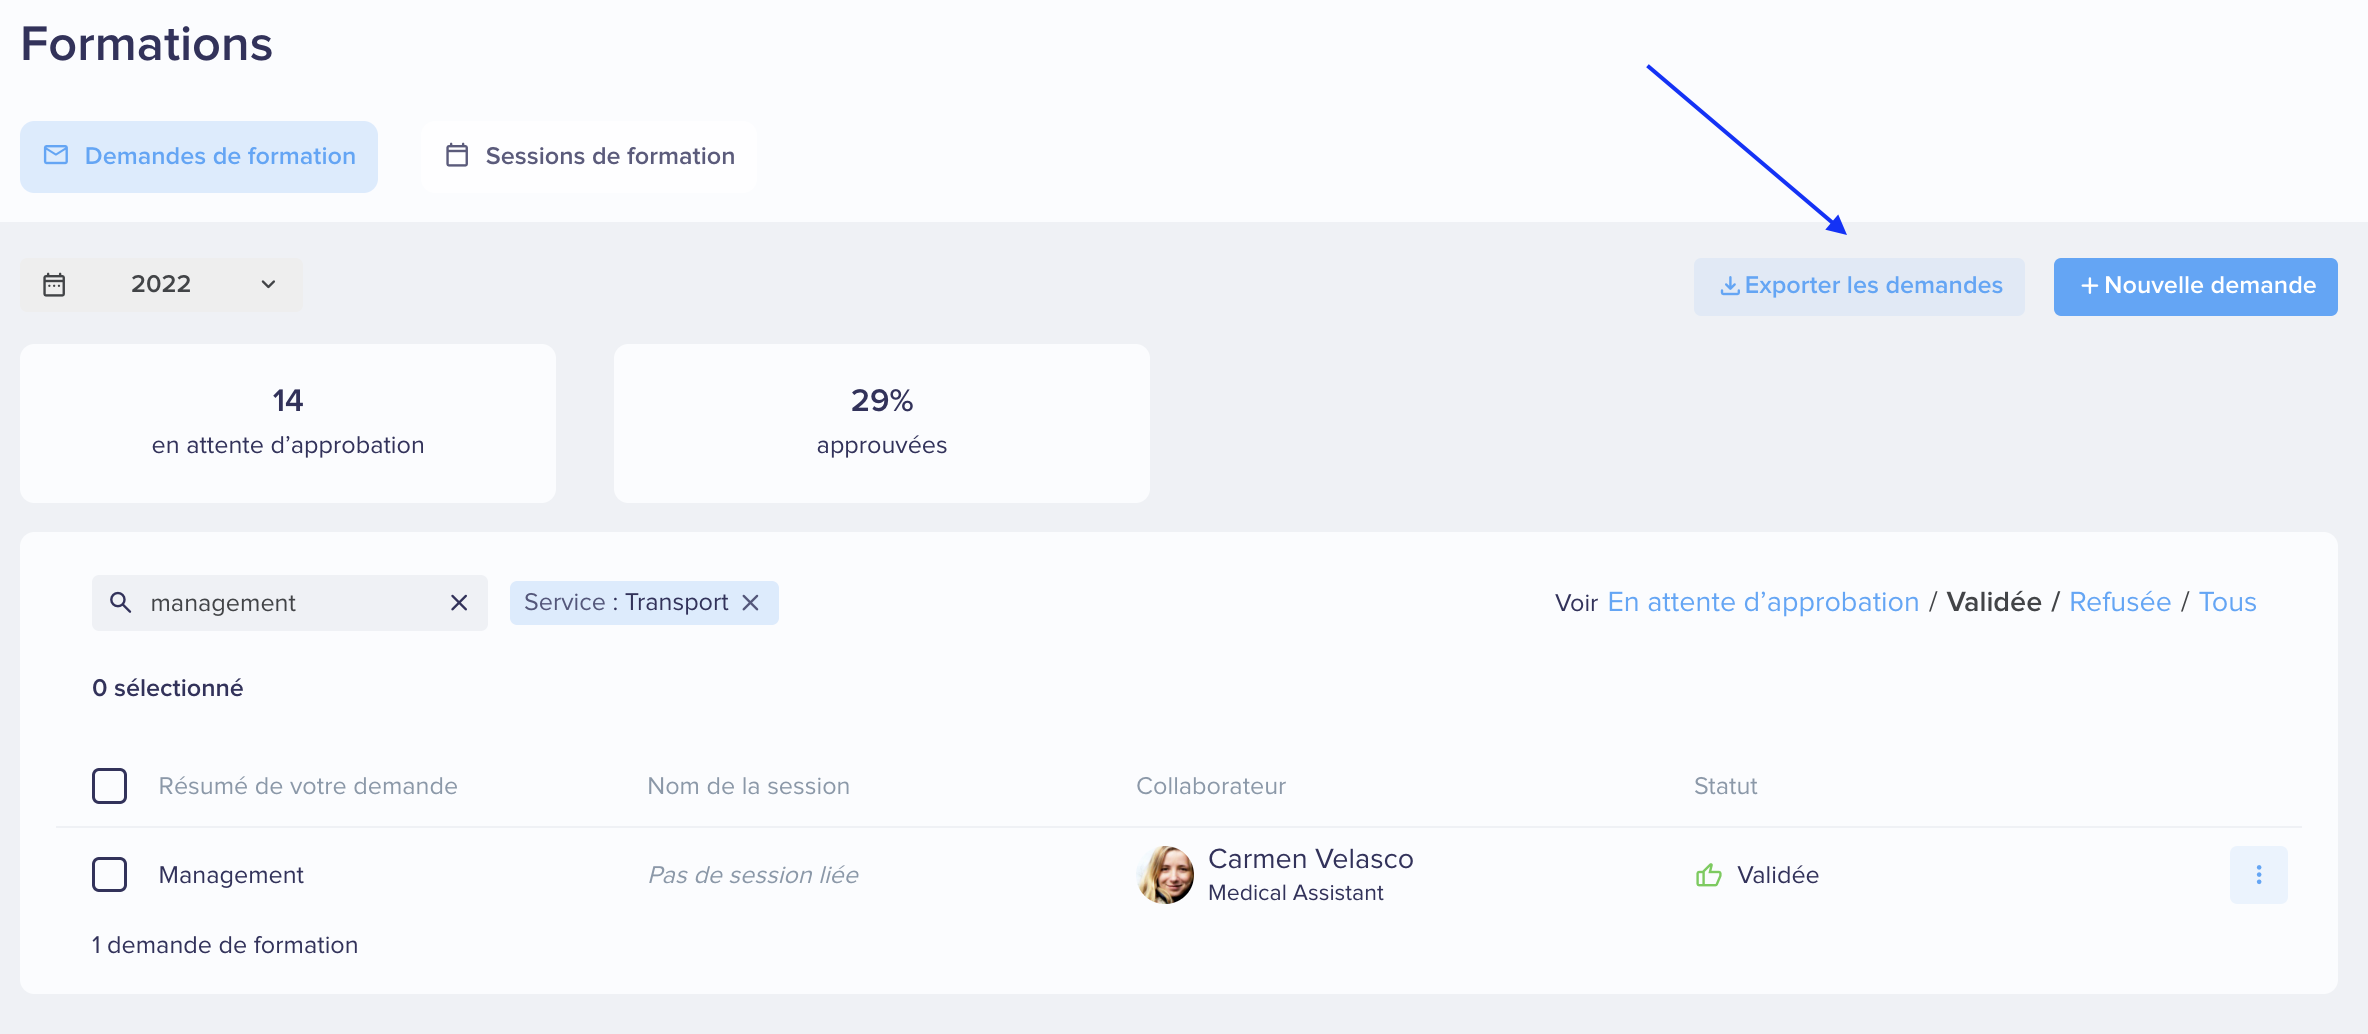
Task: Tick the select-all header checkbox
Action: tap(110, 786)
